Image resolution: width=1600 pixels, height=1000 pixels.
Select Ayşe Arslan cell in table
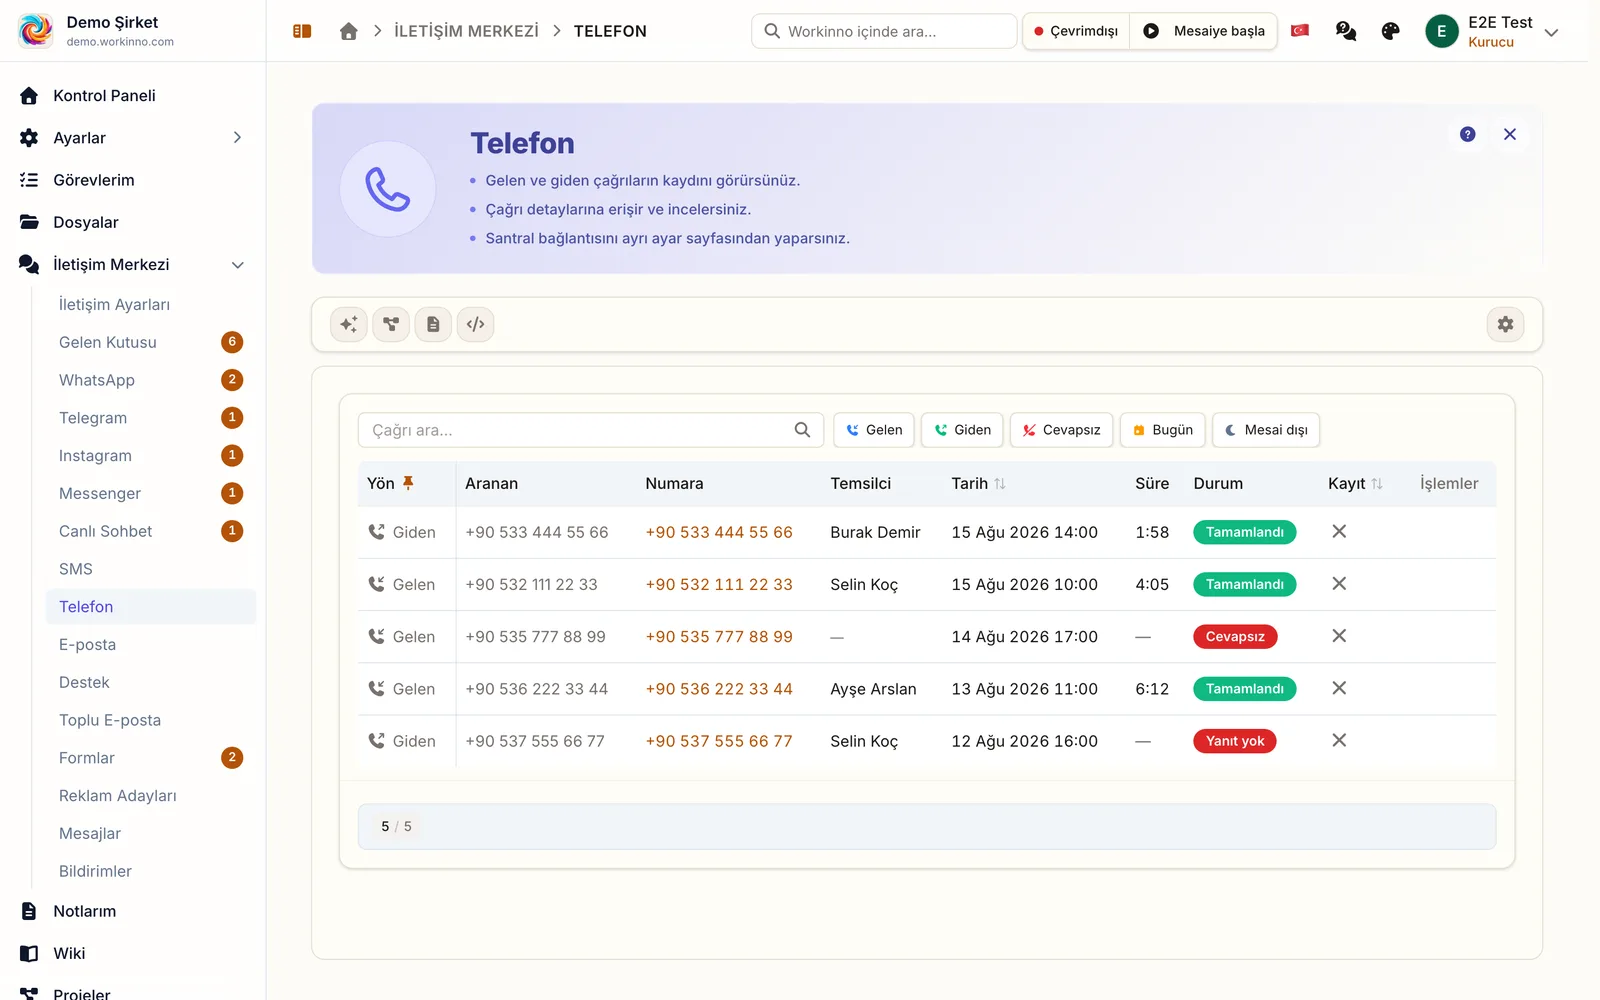tap(873, 689)
